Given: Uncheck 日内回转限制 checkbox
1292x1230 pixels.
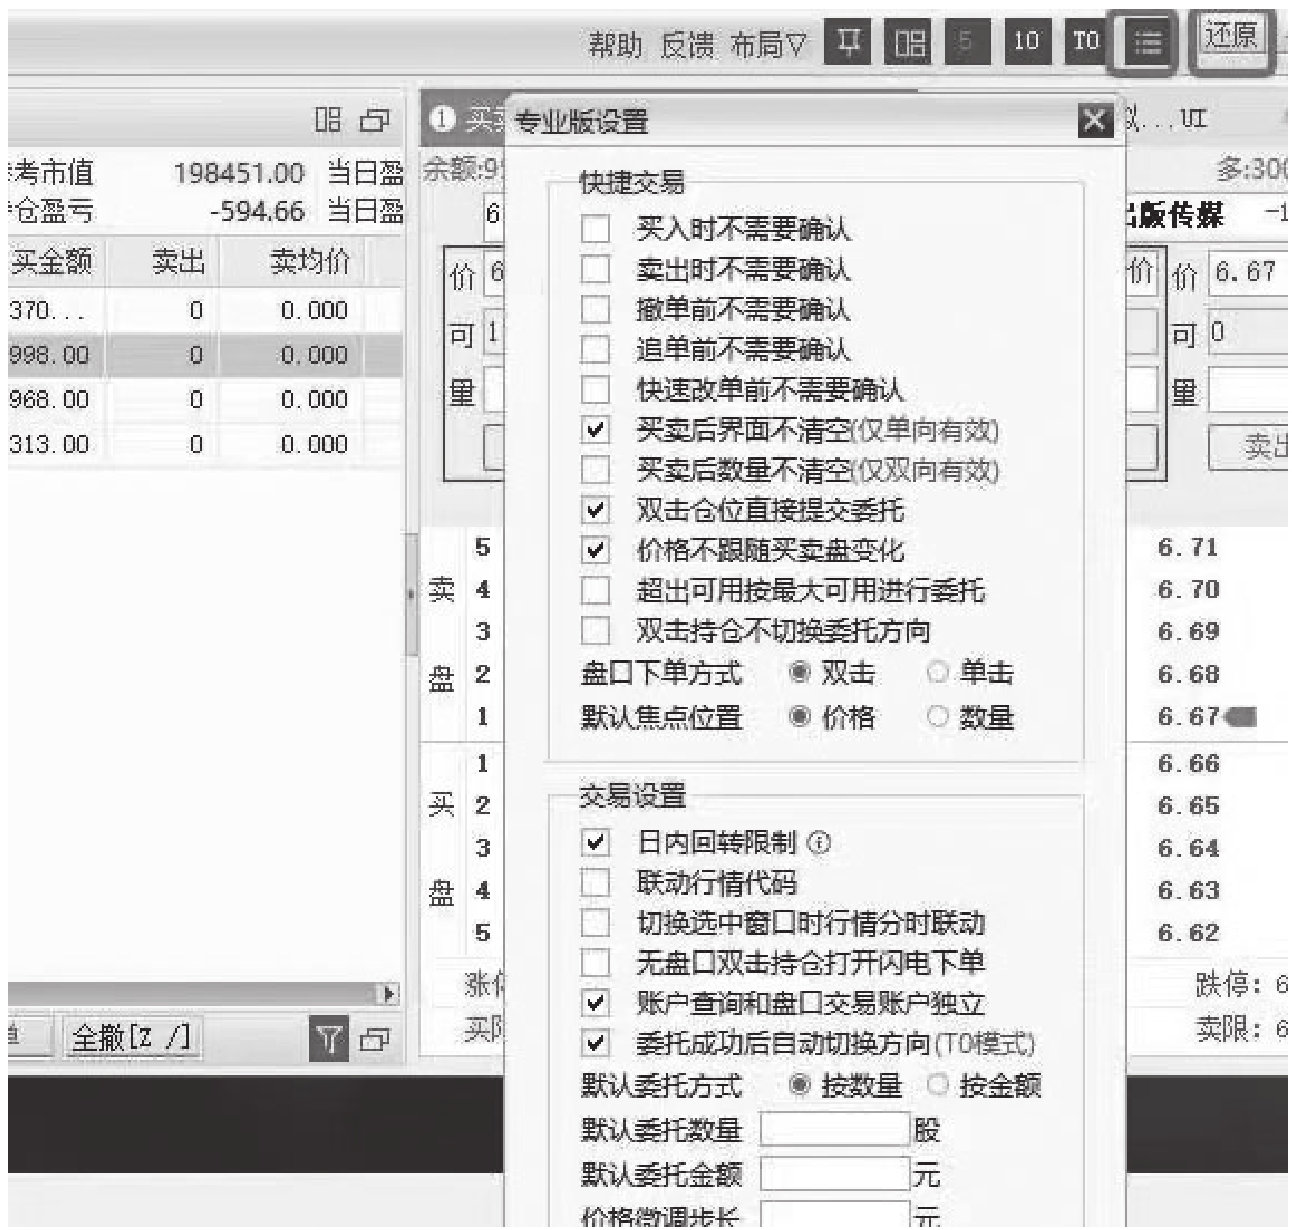Looking at the screenshot, I should (x=595, y=843).
